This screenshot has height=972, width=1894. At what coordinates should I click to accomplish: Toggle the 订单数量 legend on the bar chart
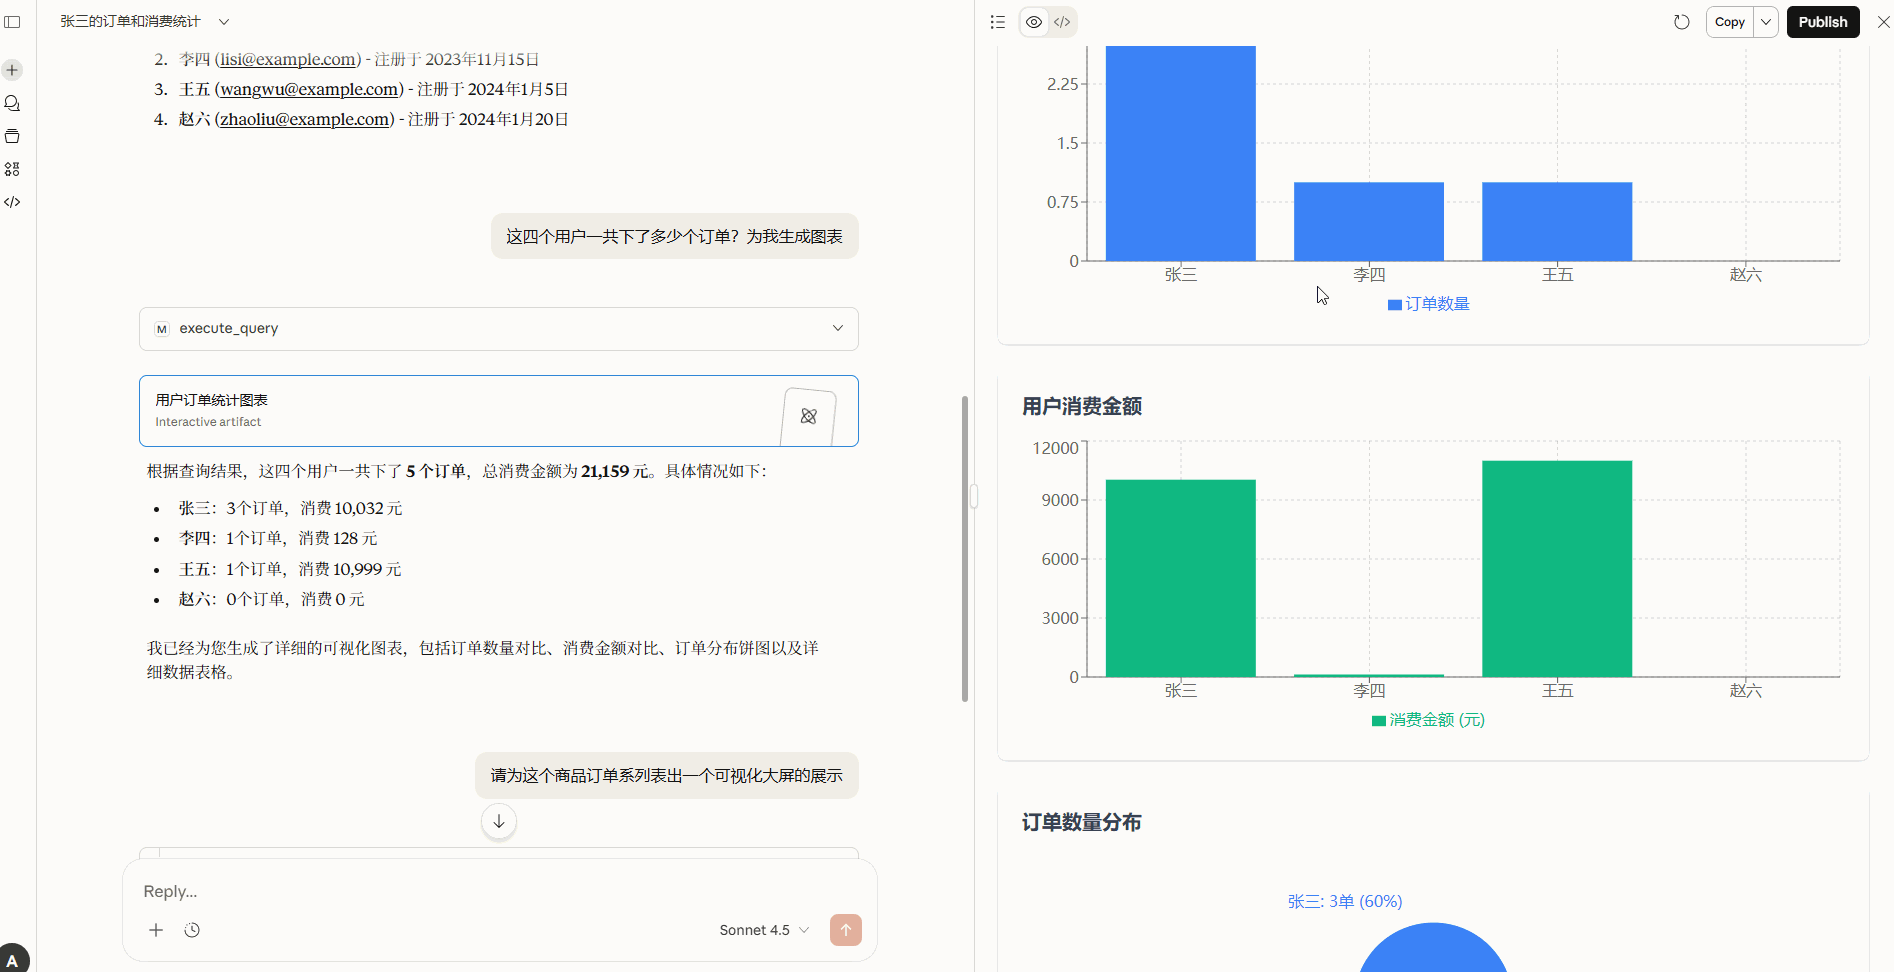[x=1428, y=303]
